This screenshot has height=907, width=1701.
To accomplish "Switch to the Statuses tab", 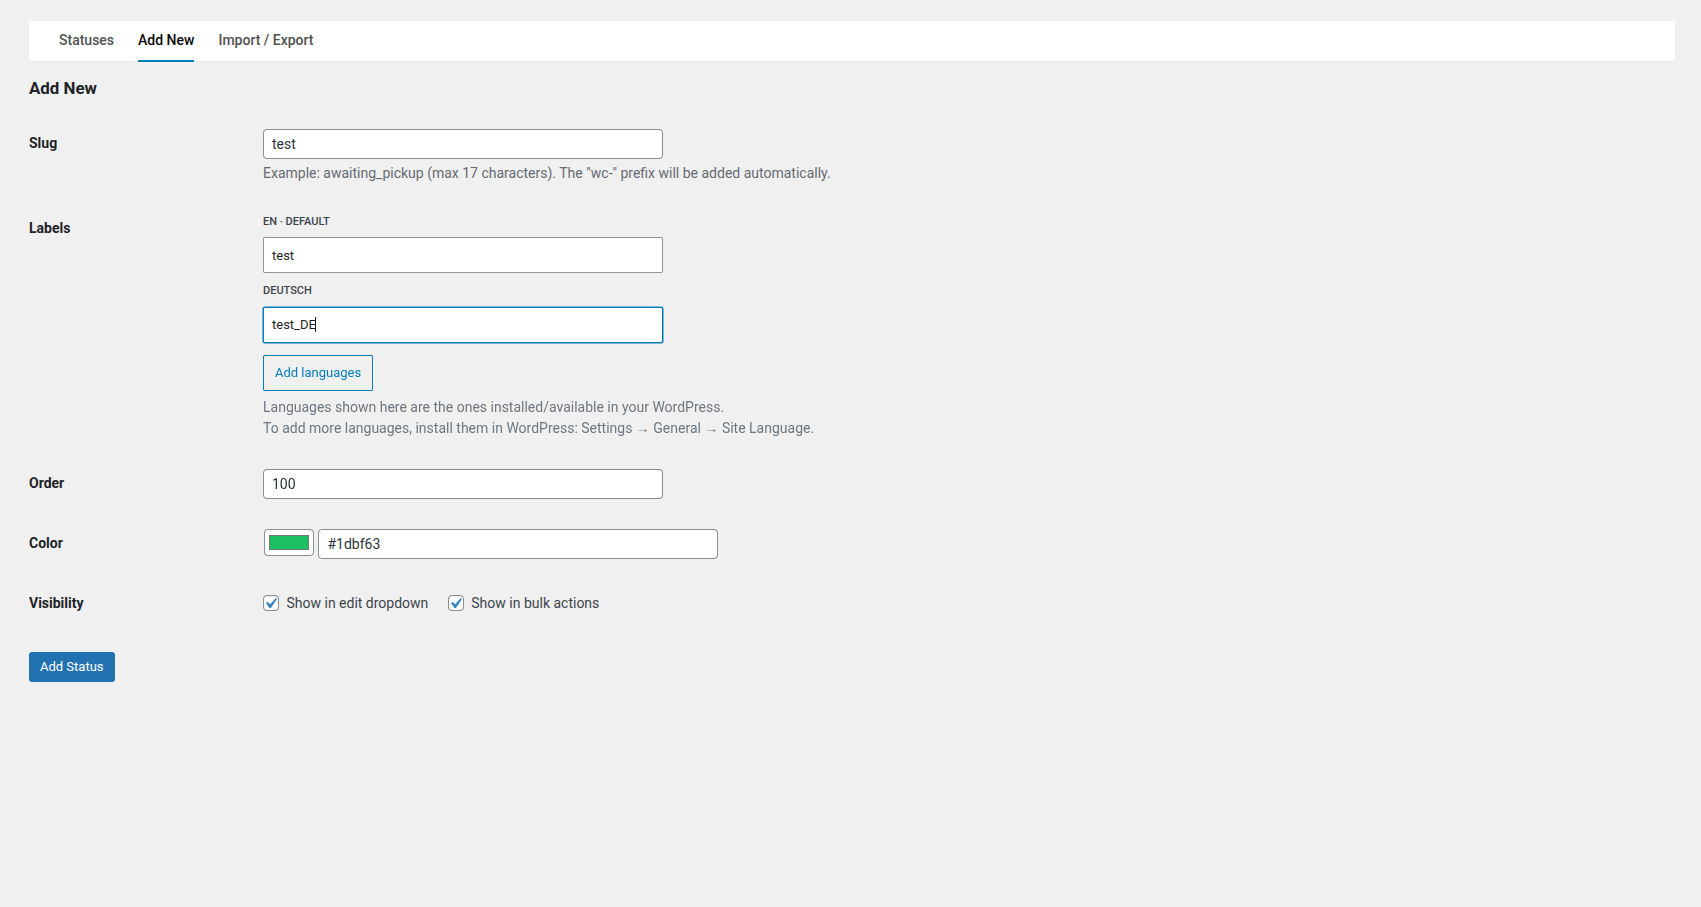I will [86, 40].
